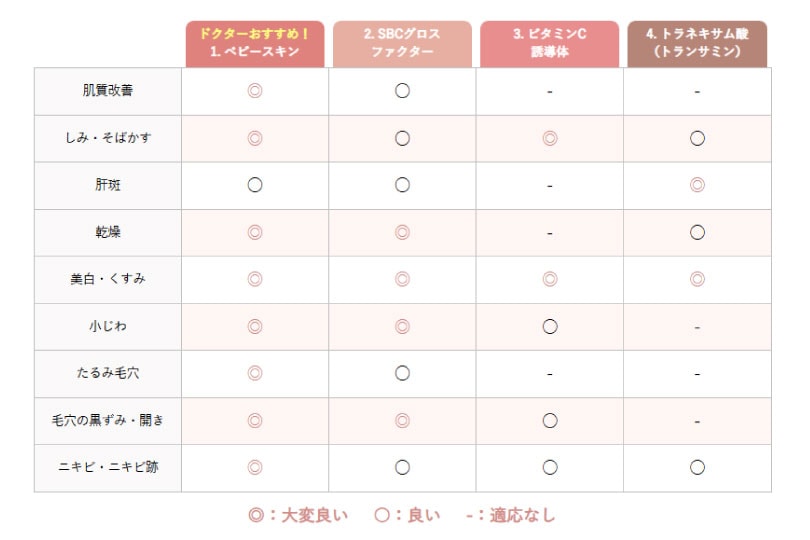Click the double circle for 乾燥 under SBCグロスファクター
Image resolution: width=810 pixels, height=540 pixels.
tap(402, 233)
